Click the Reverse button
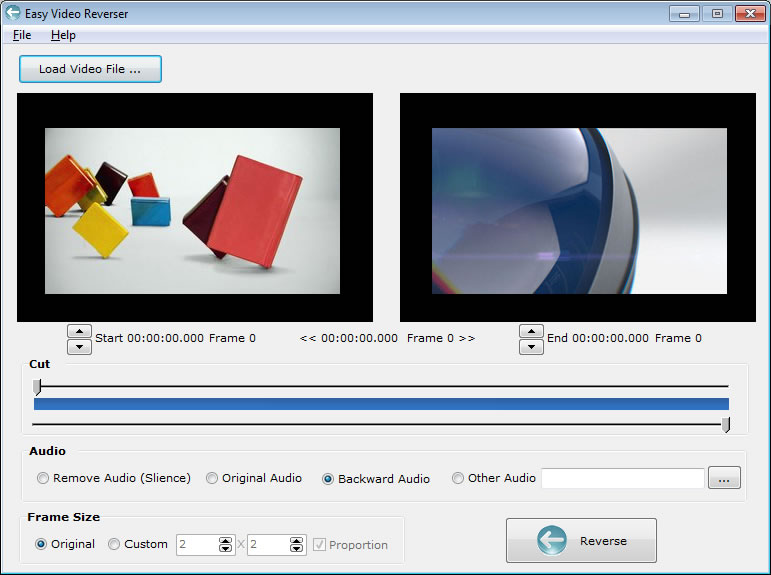 pos(581,540)
